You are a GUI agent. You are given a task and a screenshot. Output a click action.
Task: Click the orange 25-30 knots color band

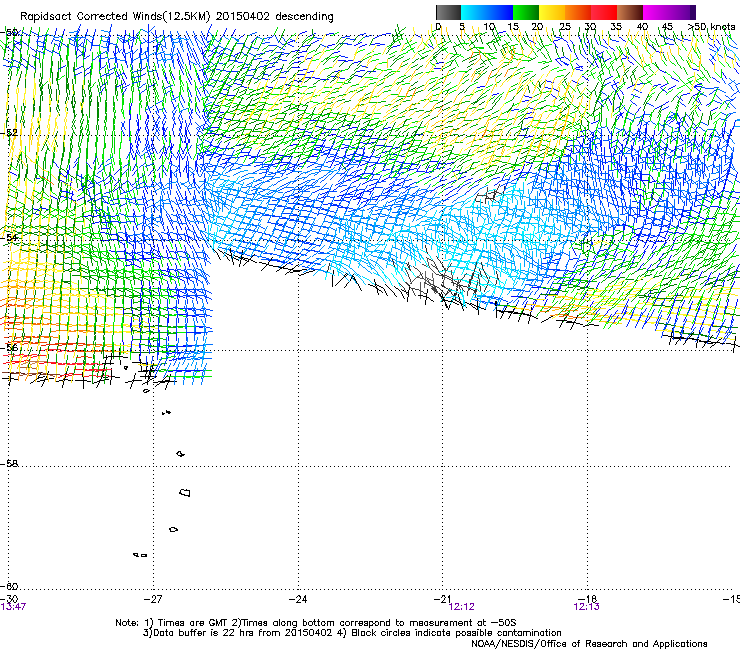pos(578,12)
